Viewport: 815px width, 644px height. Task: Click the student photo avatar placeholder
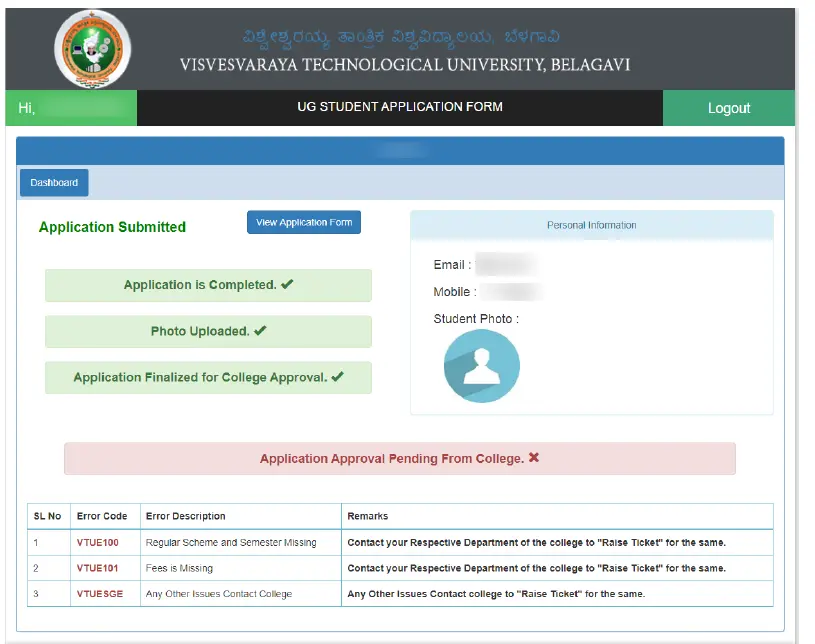(481, 366)
